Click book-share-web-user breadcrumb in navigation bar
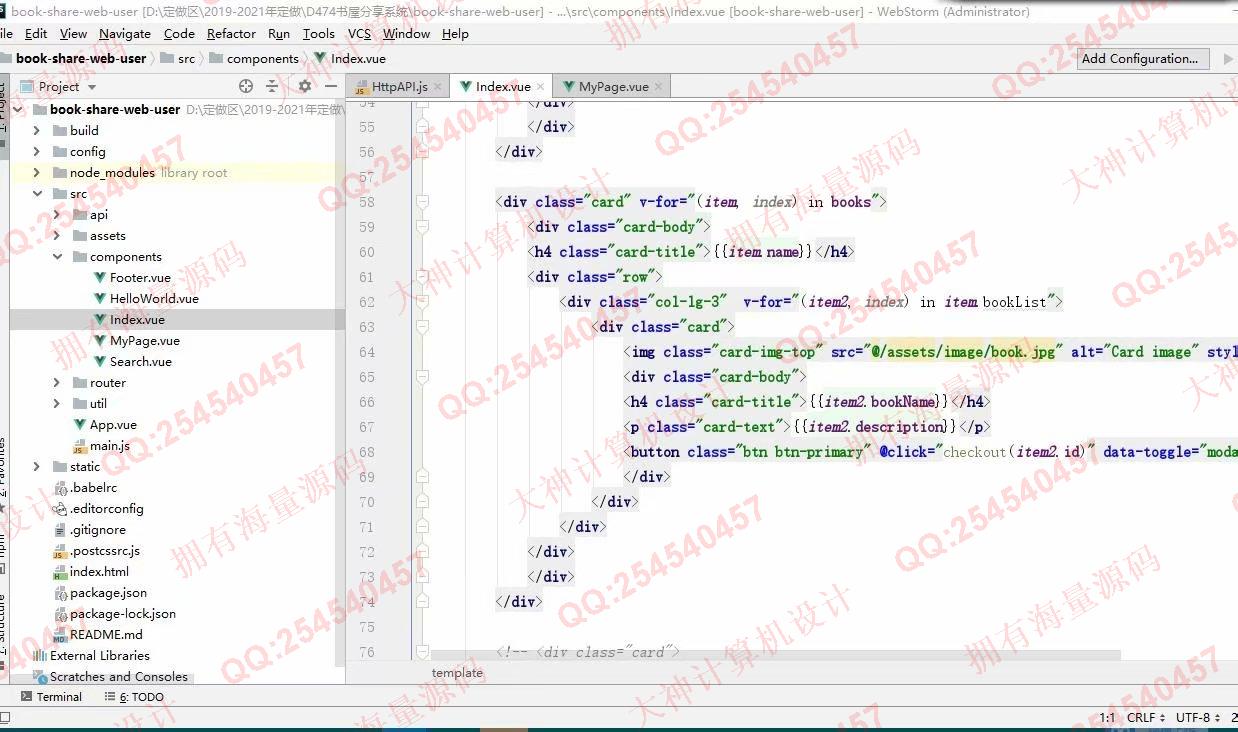1238x732 pixels. (81, 59)
